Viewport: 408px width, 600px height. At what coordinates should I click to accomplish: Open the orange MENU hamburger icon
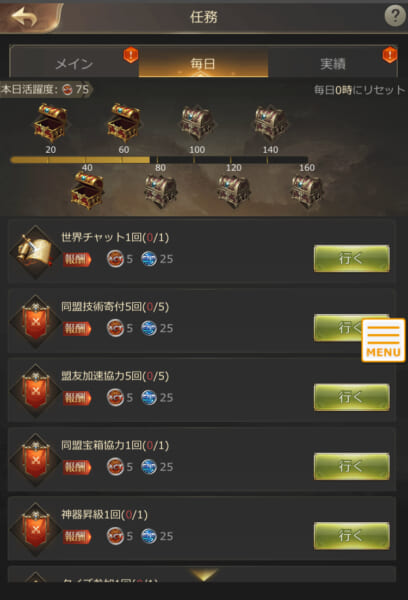[x=383, y=340]
